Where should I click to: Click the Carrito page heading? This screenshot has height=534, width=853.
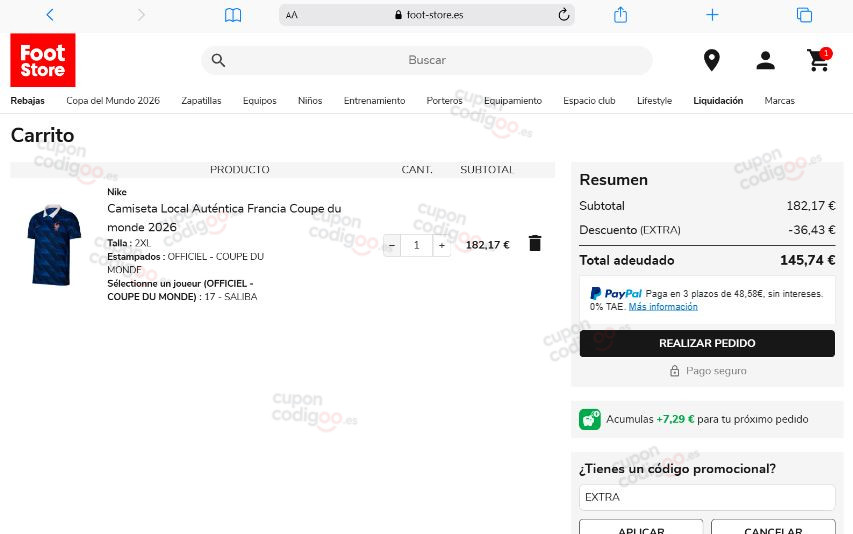coord(42,135)
